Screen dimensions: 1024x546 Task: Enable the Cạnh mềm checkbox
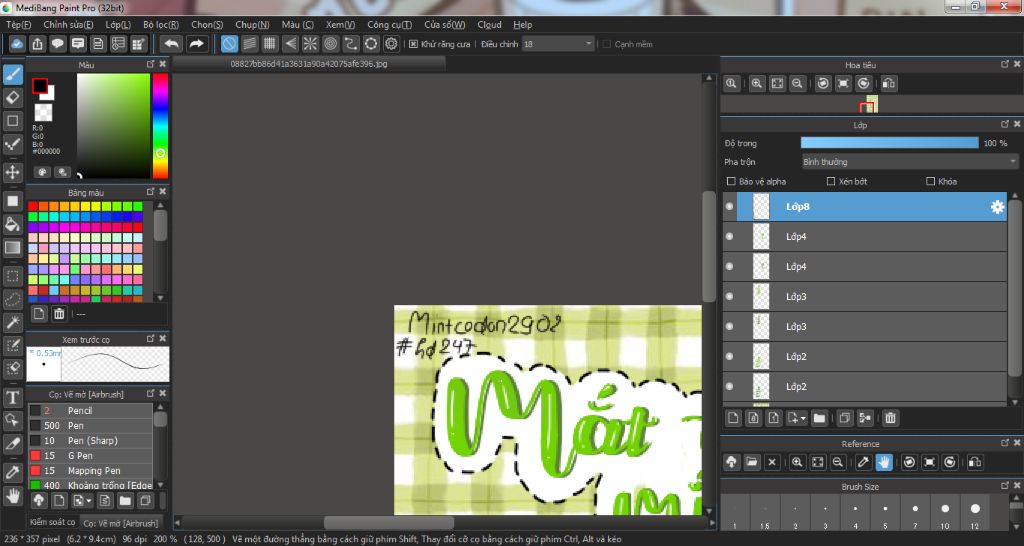point(607,44)
